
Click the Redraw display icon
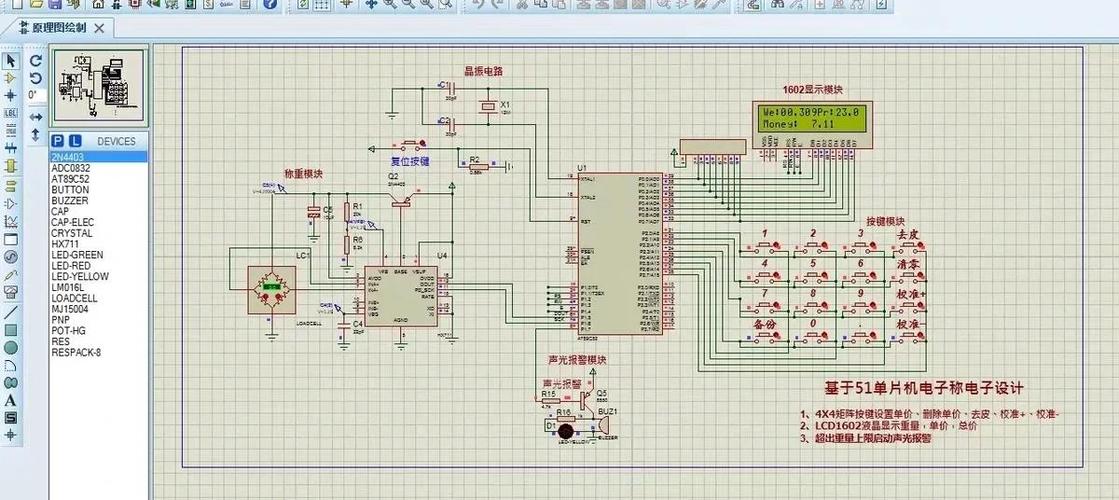[303, 4]
